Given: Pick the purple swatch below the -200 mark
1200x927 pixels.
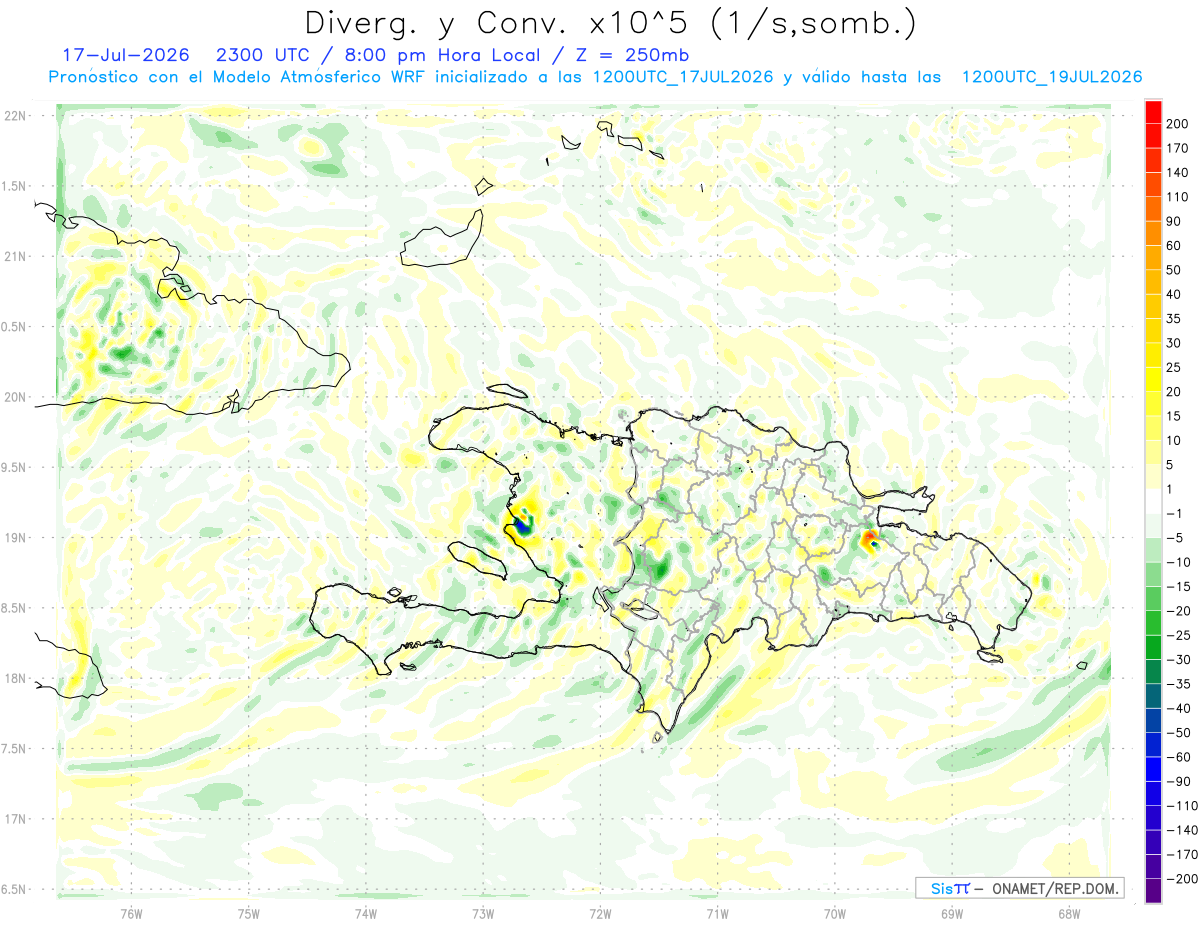Looking at the screenshot, I should tap(1153, 892).
